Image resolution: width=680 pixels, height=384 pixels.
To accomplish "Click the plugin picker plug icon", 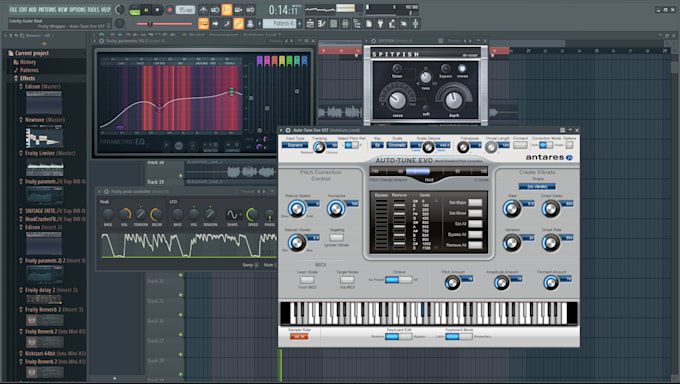I will [380, 23].
